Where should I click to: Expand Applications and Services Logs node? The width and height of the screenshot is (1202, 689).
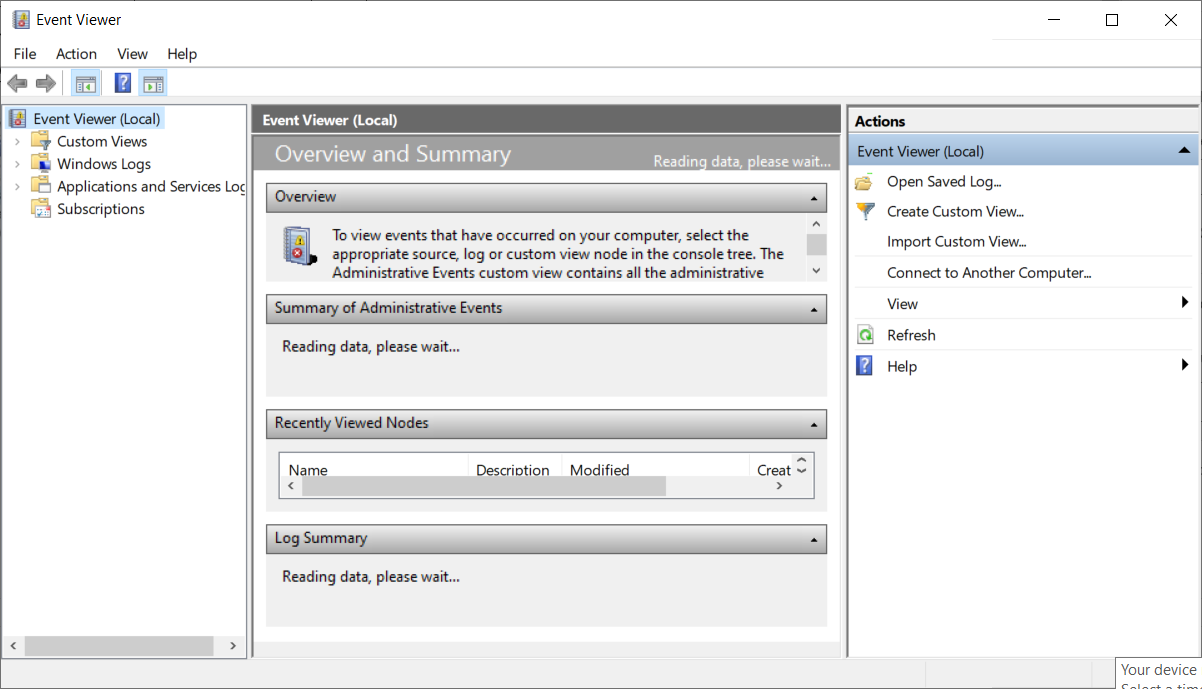click(x=17, y=187)
